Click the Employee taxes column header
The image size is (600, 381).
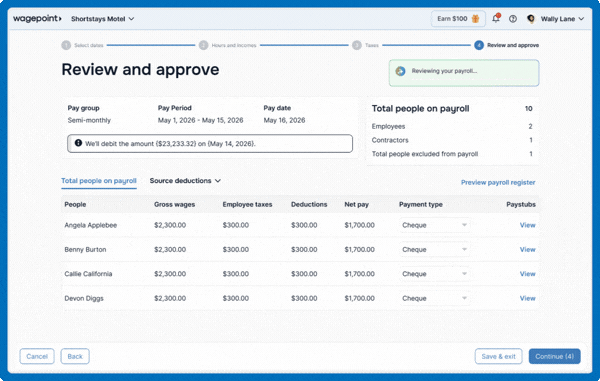point(247,204)
